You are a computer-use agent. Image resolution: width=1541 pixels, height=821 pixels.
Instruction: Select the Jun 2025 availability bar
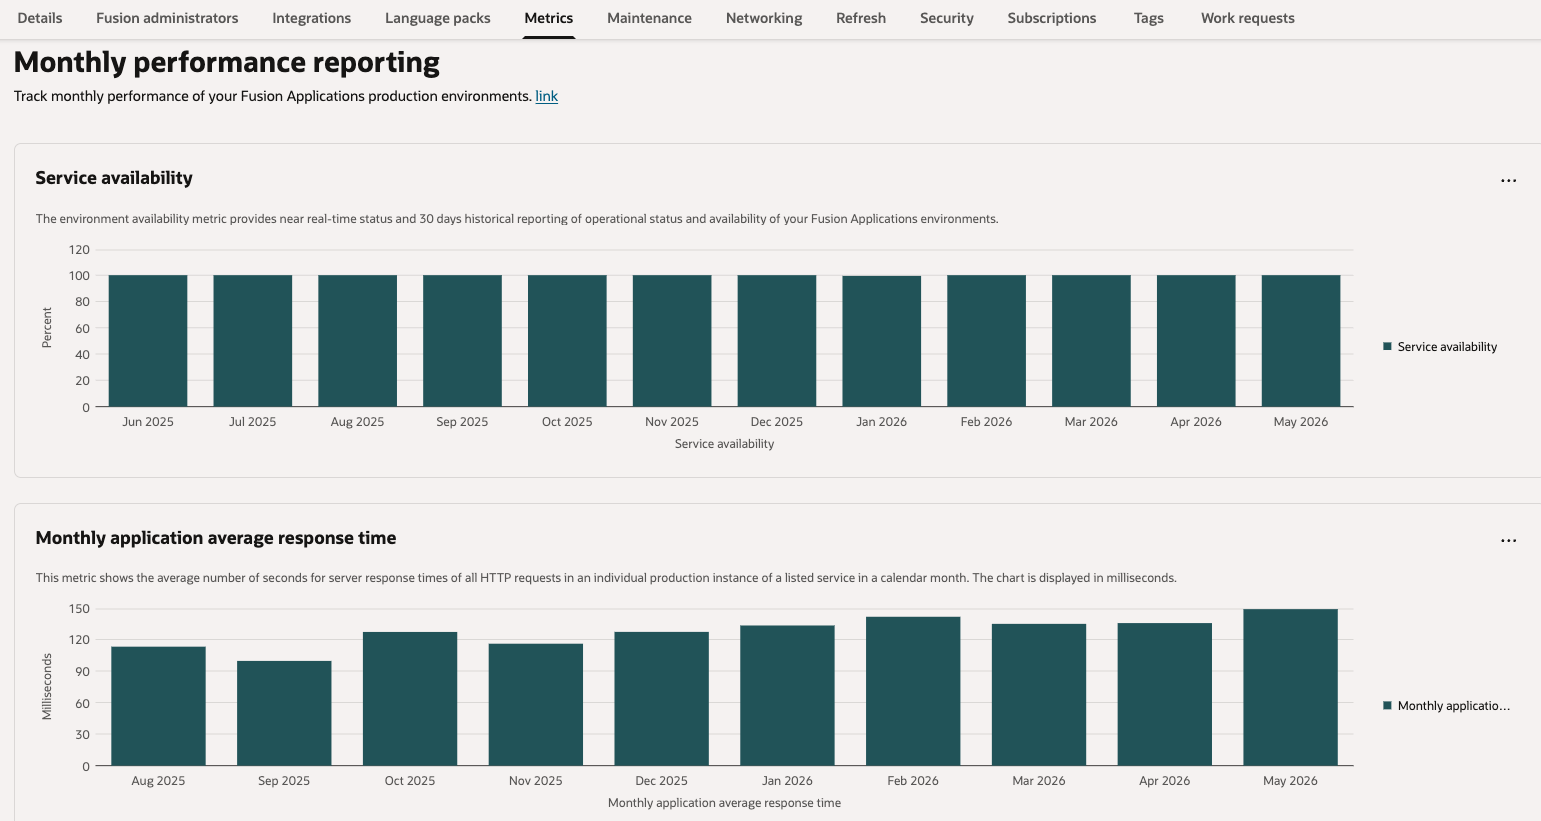coord(148,341)
